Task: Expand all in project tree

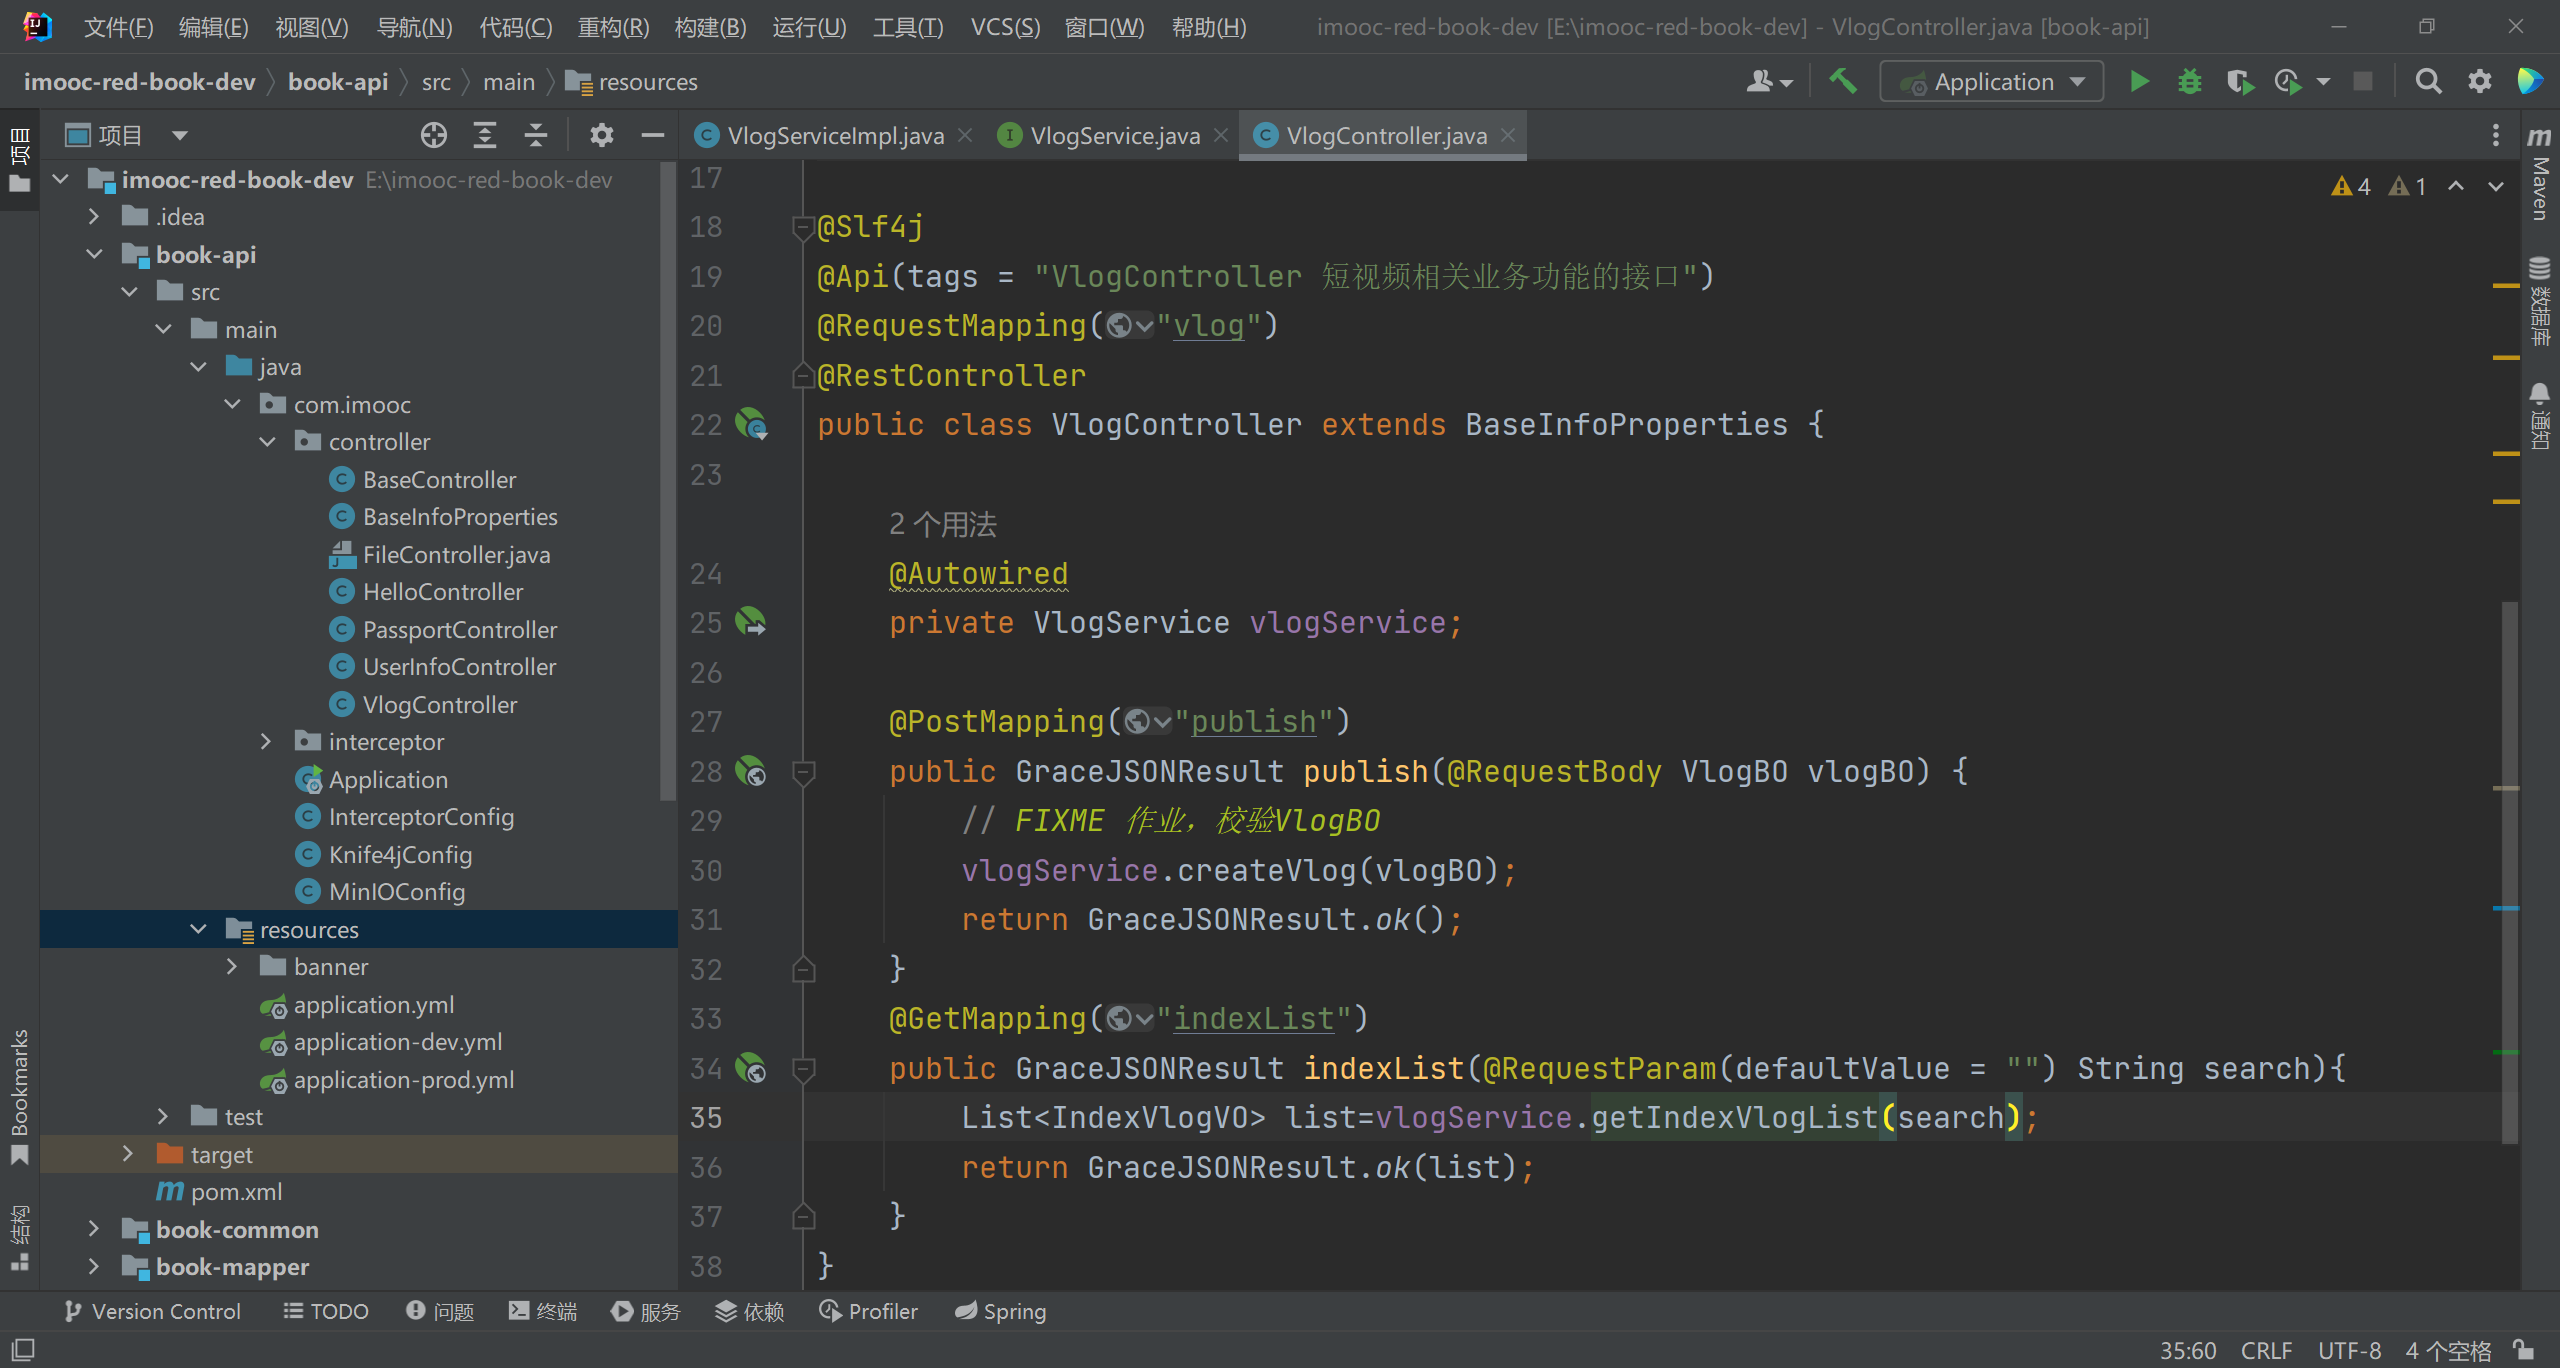Action: click(x=485, y=135)
